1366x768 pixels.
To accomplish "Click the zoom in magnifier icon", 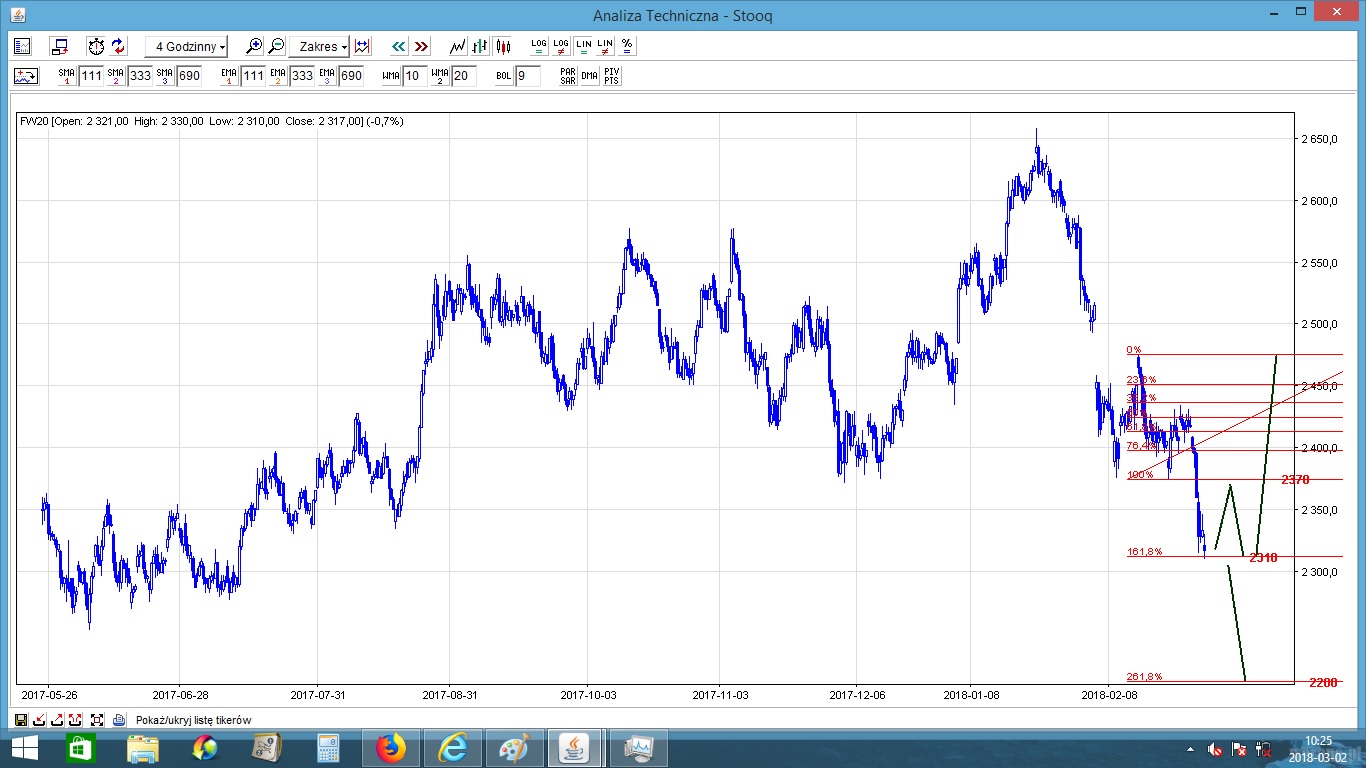I will 254,46.
